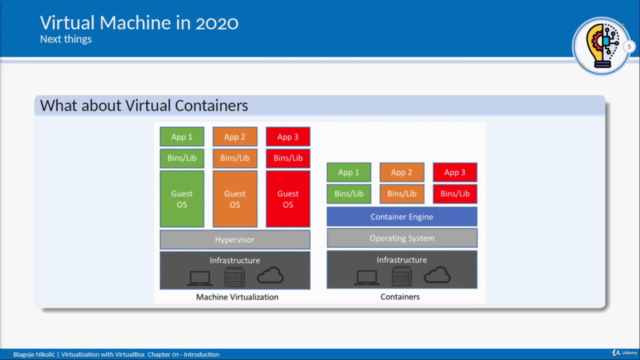
Task: Click 'Blagoje Nikolić' author name in footer
Action: click(34, 354)
